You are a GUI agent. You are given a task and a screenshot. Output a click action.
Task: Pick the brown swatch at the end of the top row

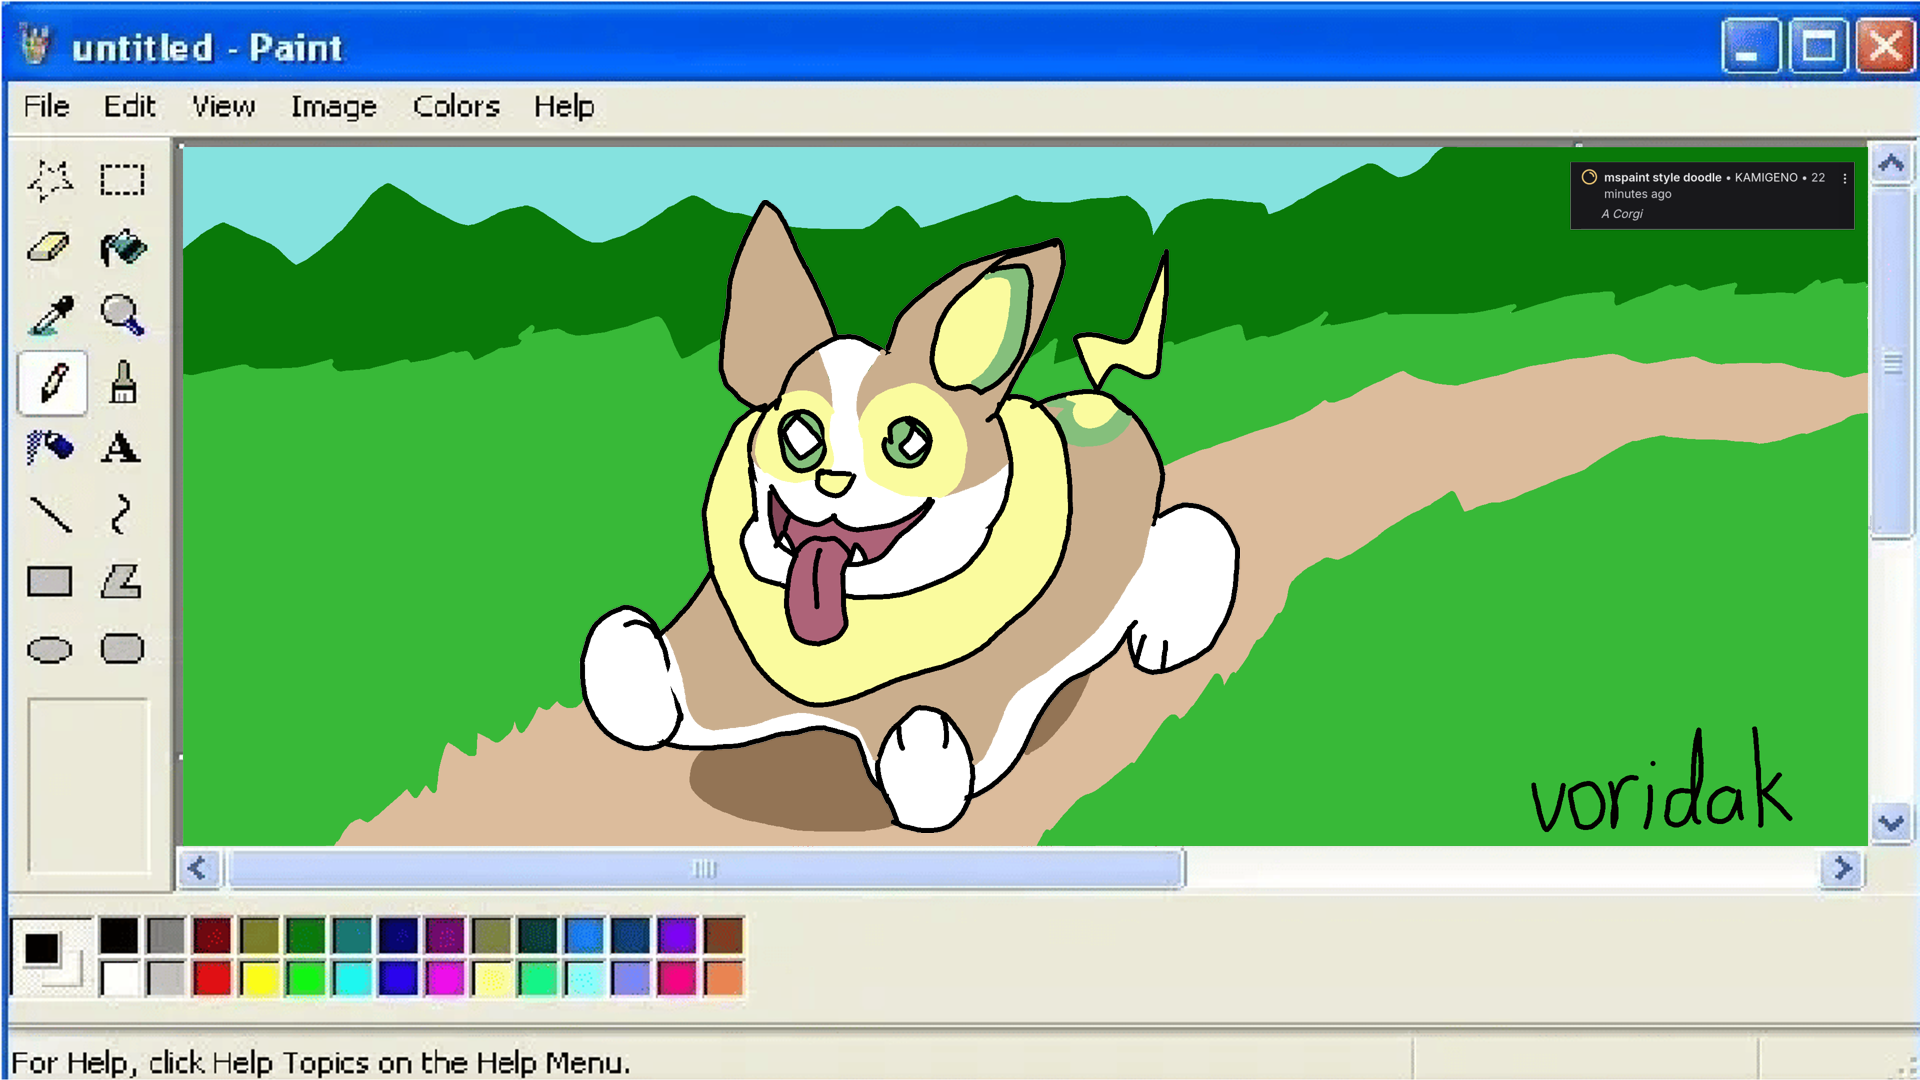coord(724,936)
